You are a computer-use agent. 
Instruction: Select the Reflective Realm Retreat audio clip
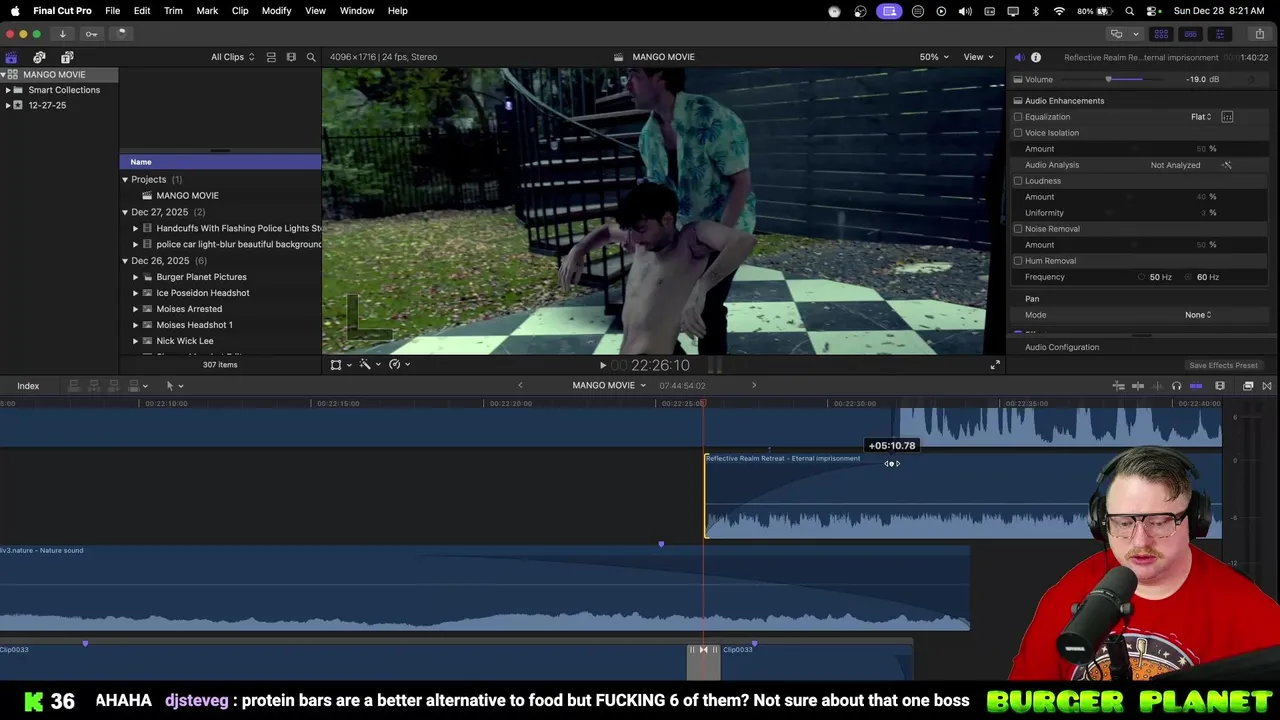(963, 496)
